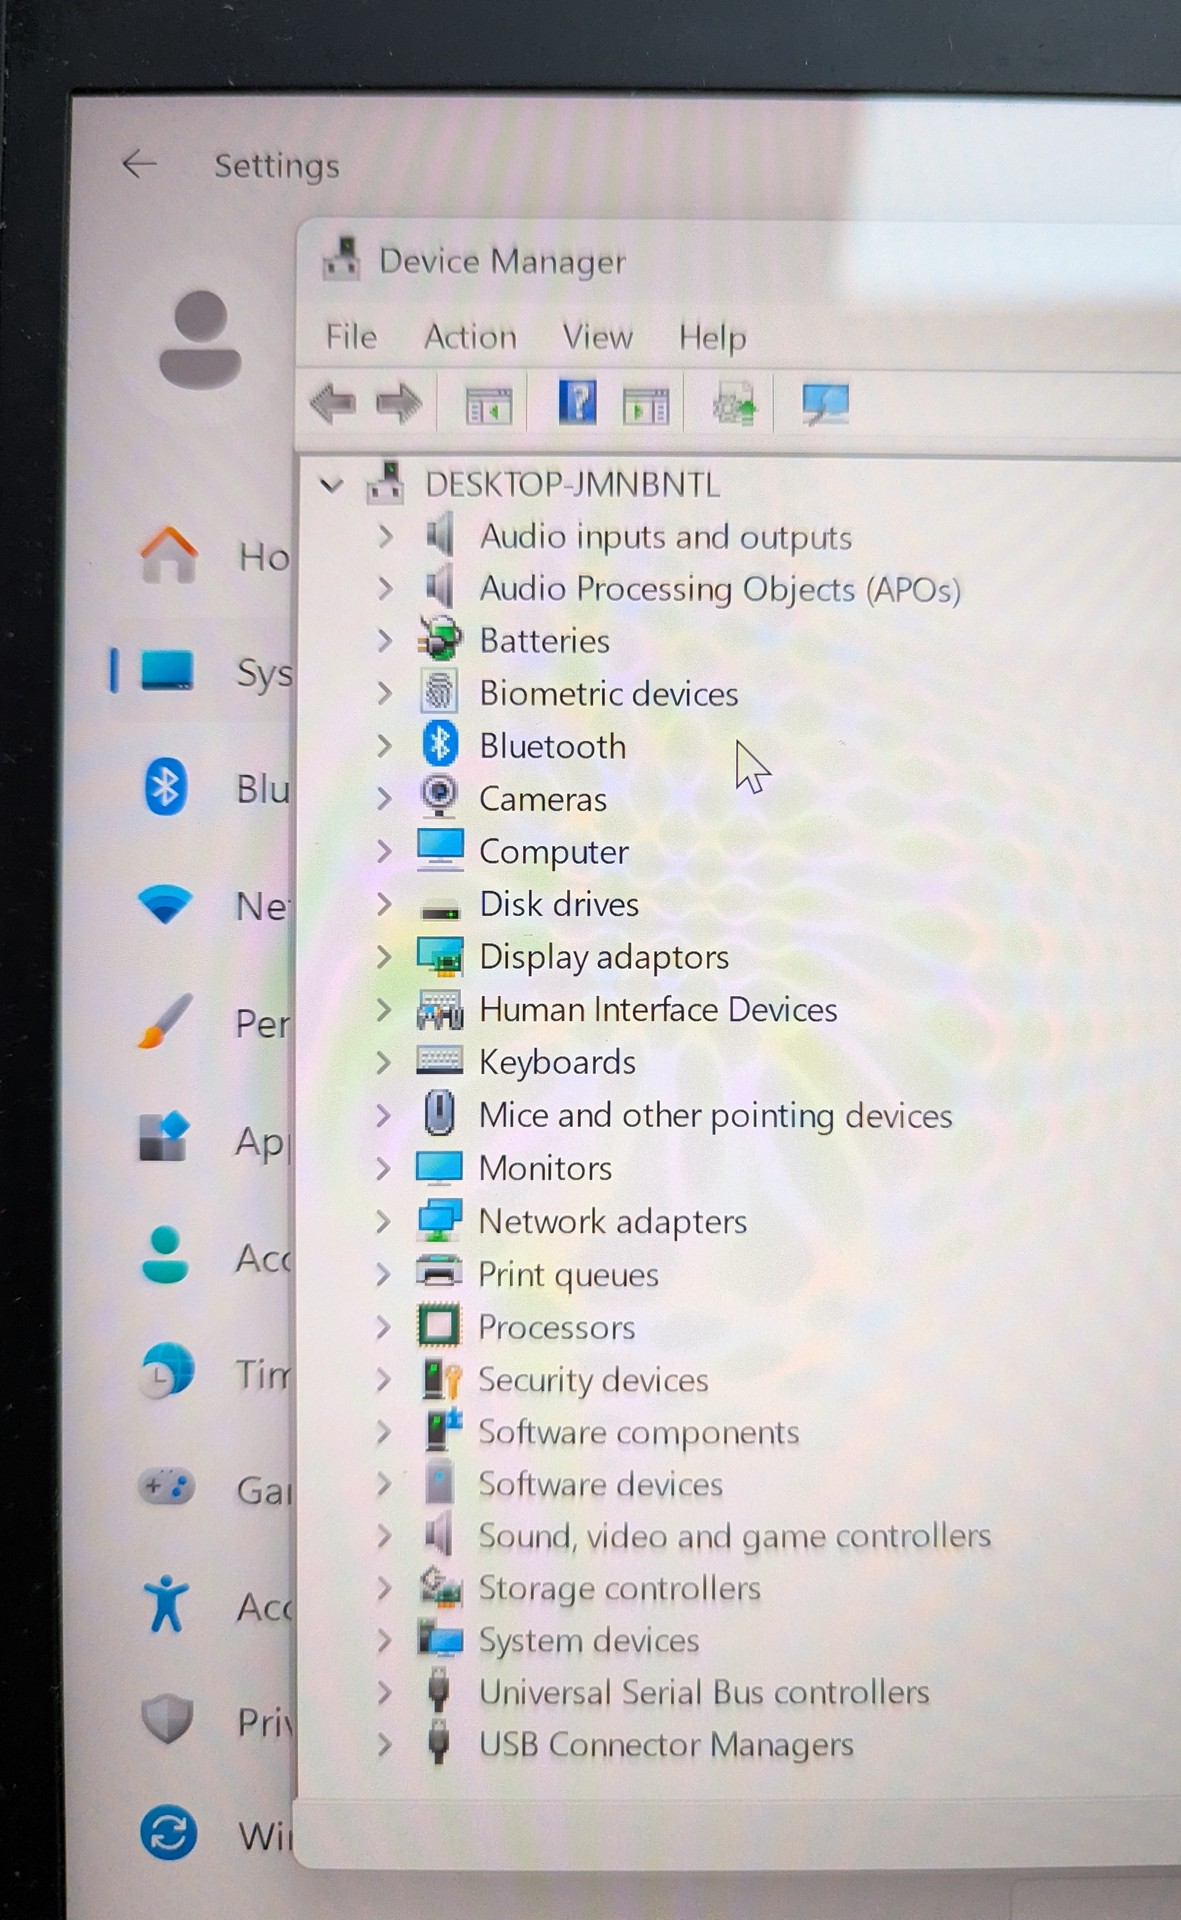1181x1920 pixels.
Task: Click the toolbar Forward arrow in Device Manager
Action: (398, 403)
